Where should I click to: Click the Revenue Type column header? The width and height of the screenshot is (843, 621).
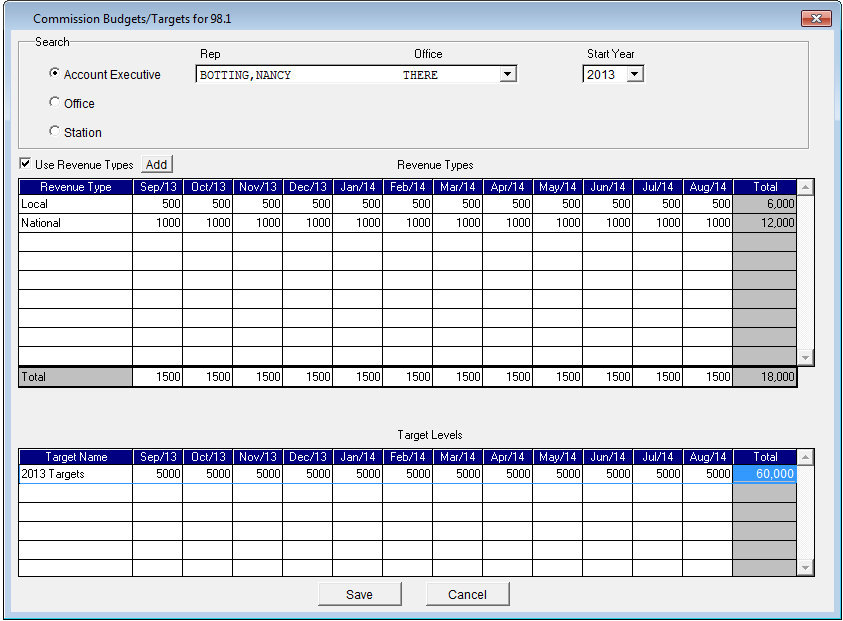75,187
